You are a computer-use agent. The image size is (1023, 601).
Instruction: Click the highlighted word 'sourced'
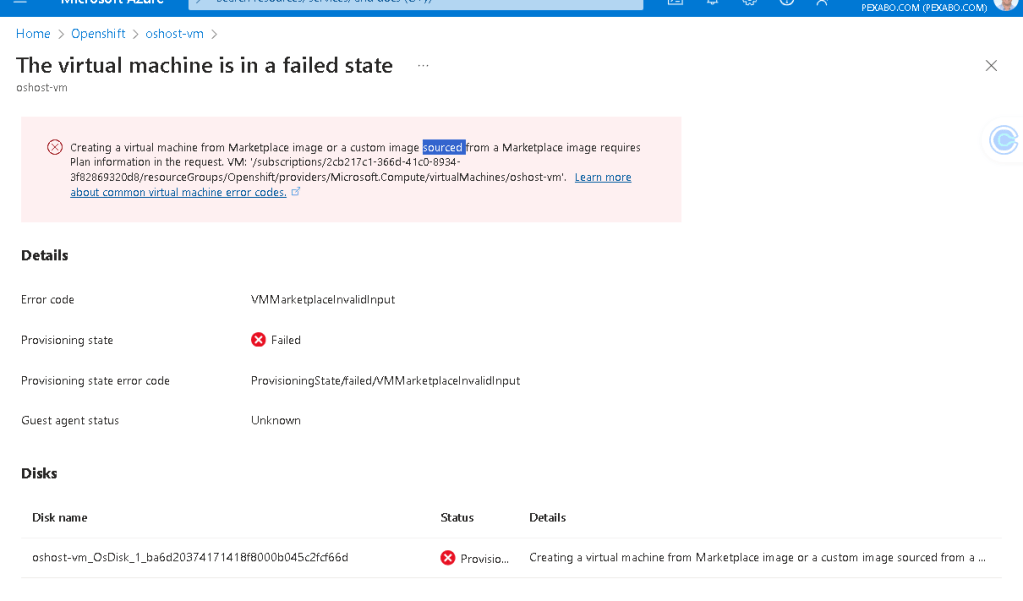pos(443,147)
